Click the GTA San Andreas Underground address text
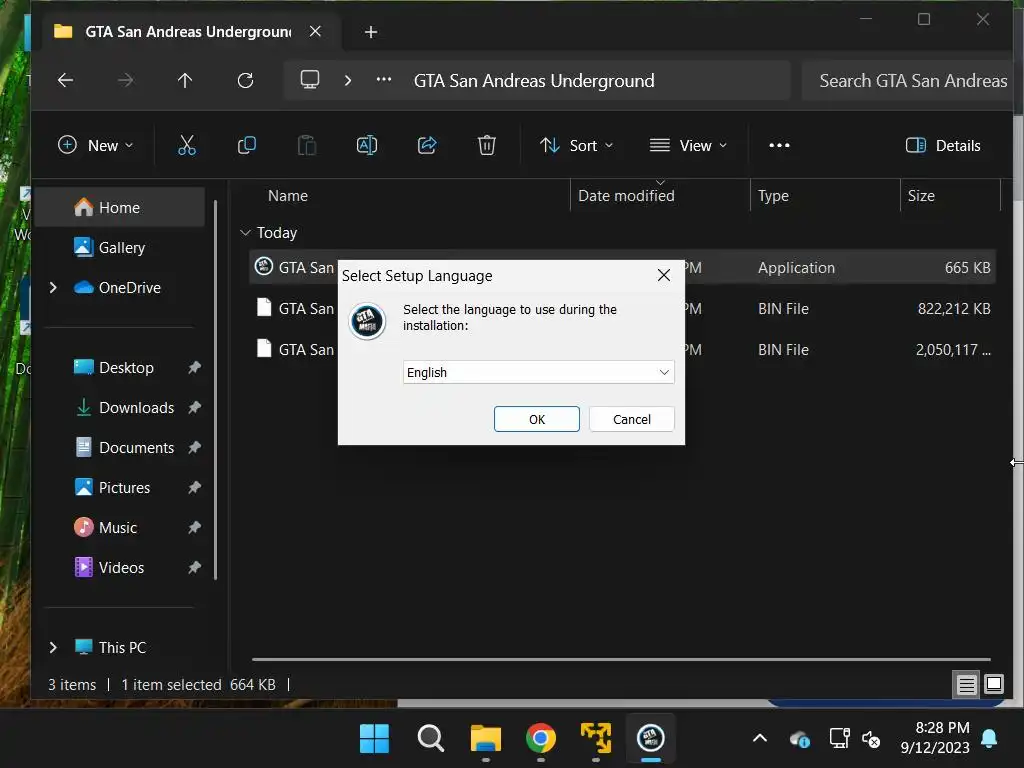 [x=534, y=80]
